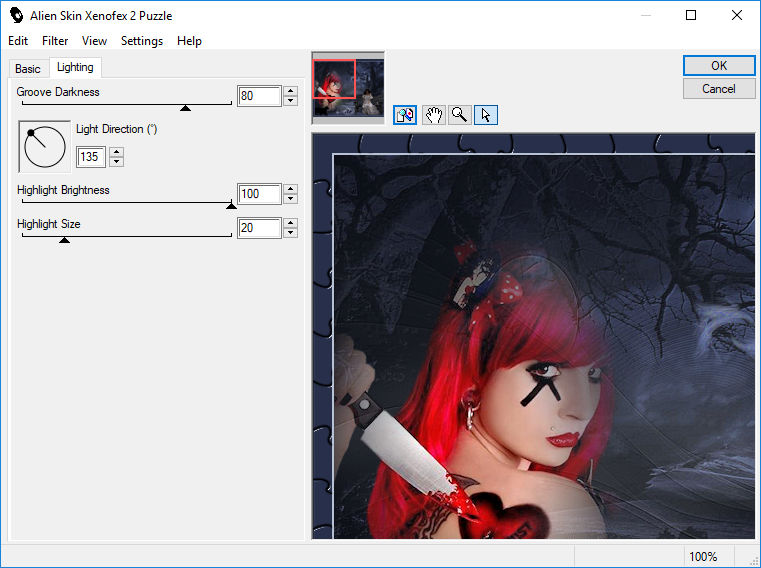Click the navigator thumbnail preview
Viewport: 761px width, 568px height.
coord(348,87)
